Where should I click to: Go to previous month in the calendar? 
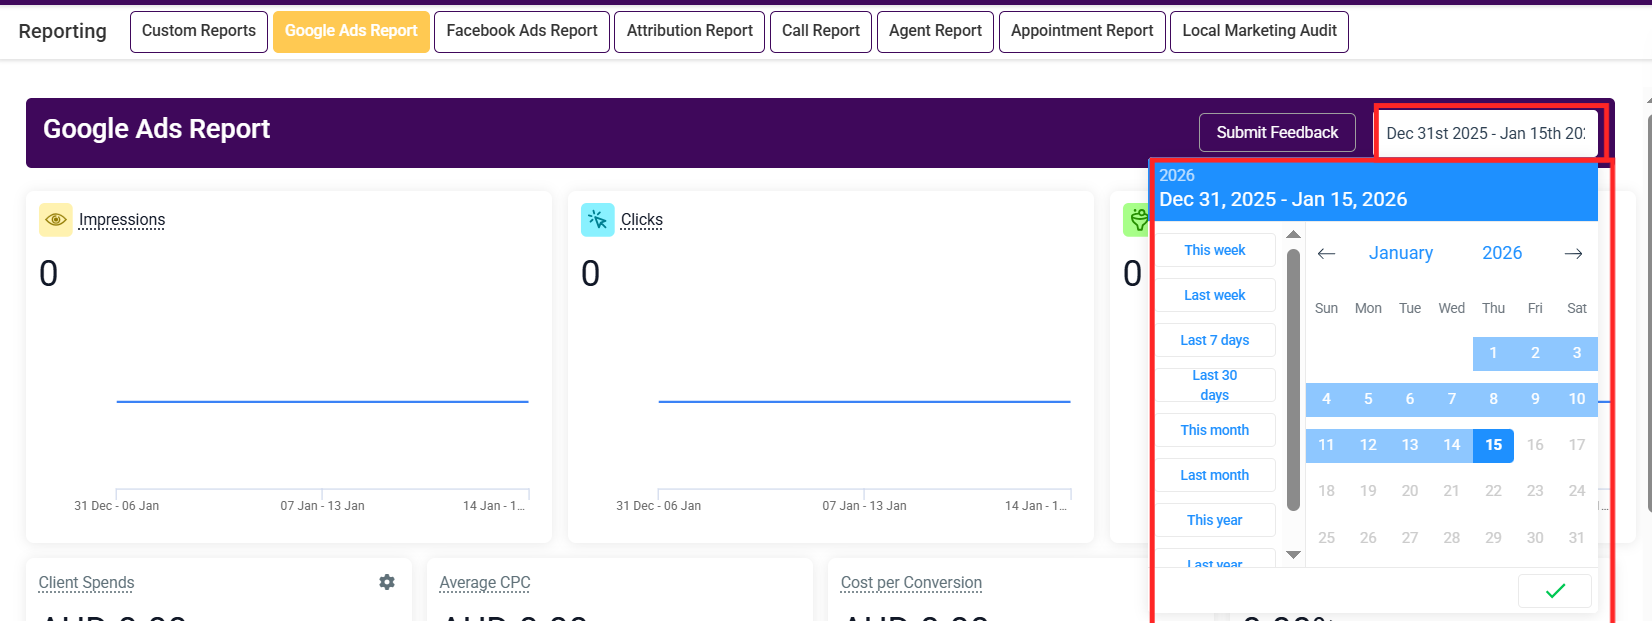tap(1327, 254)
